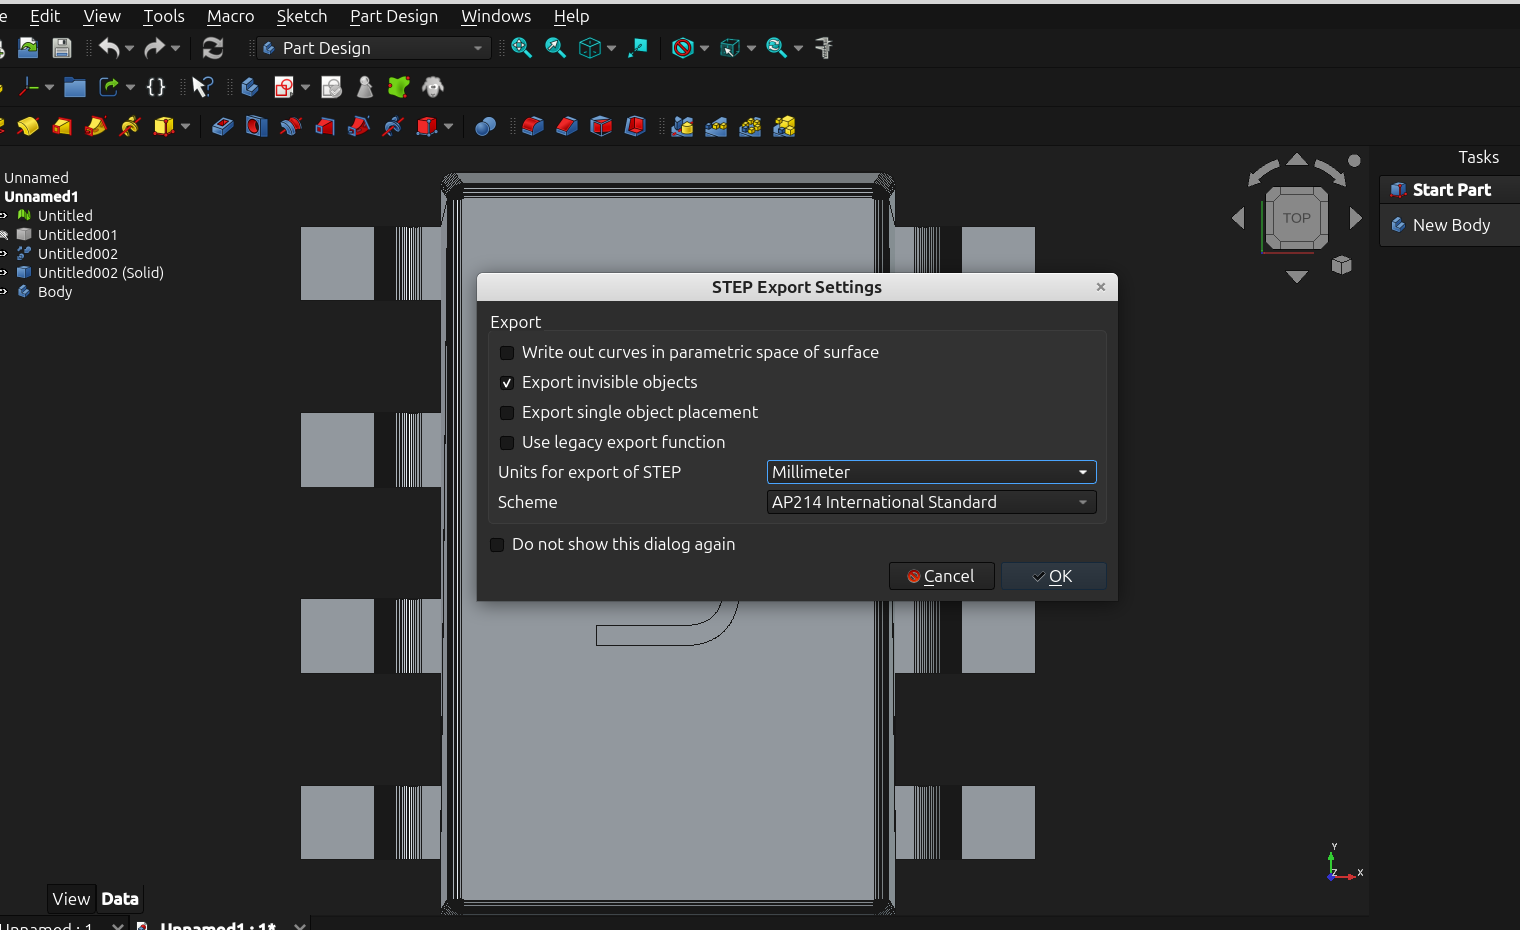Click the Create sketch icon
Screen dimensions: 1520x930
(x=284, y=87)
